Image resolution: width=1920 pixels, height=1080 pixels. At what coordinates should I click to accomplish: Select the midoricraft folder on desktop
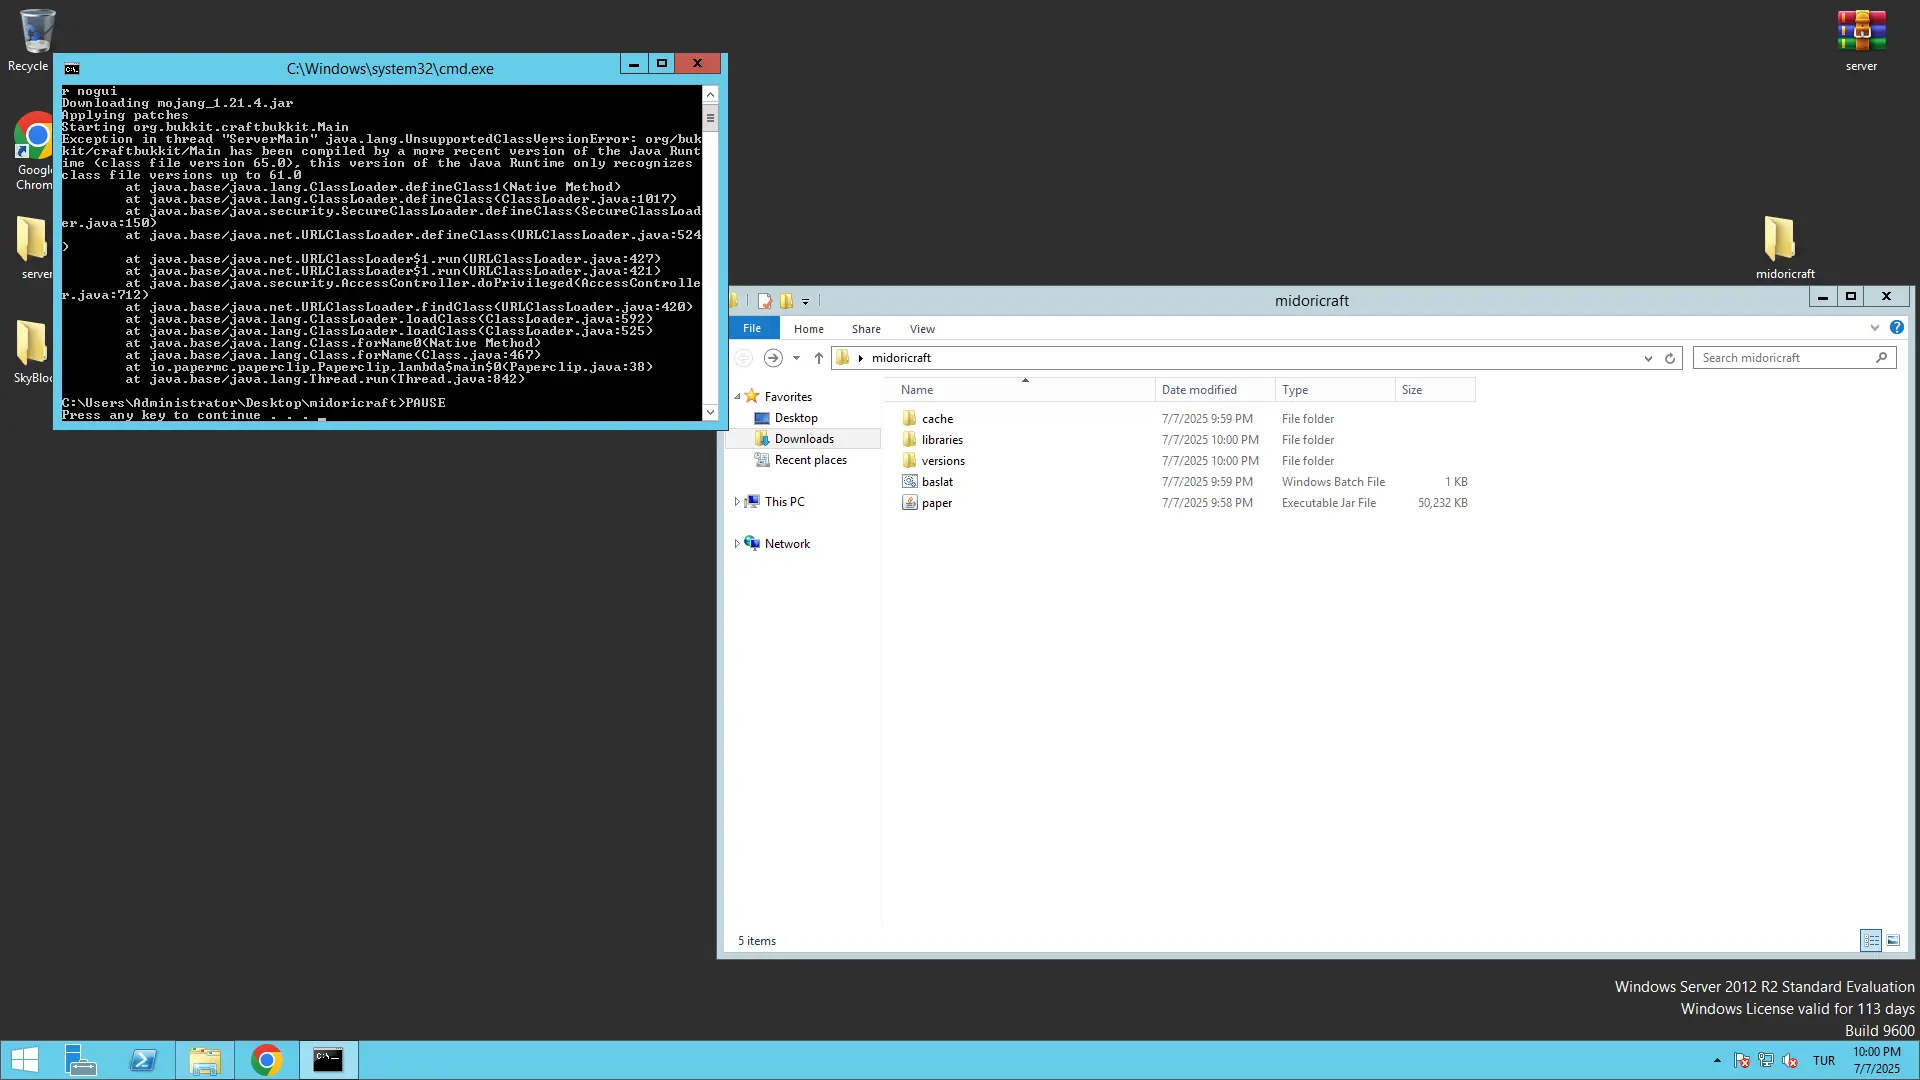click(x=1784, y=247)
